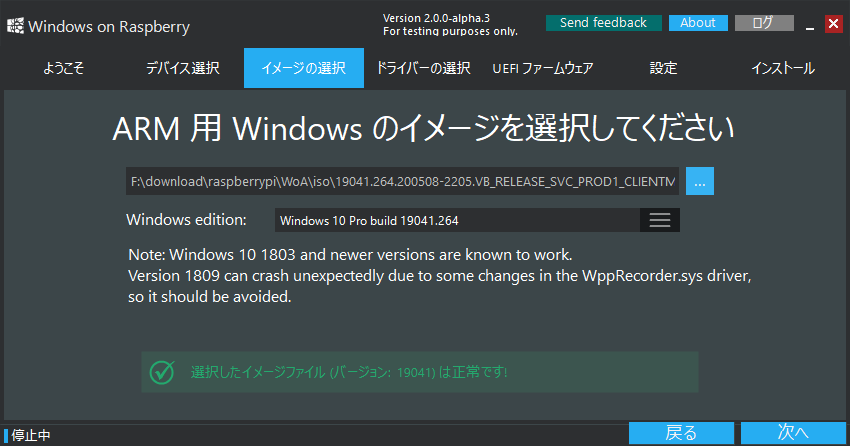Click the 選択したイメージファイル validation message
Viewport: 850px width, 446px height.
pyautogui.click(x=349, y=372)
